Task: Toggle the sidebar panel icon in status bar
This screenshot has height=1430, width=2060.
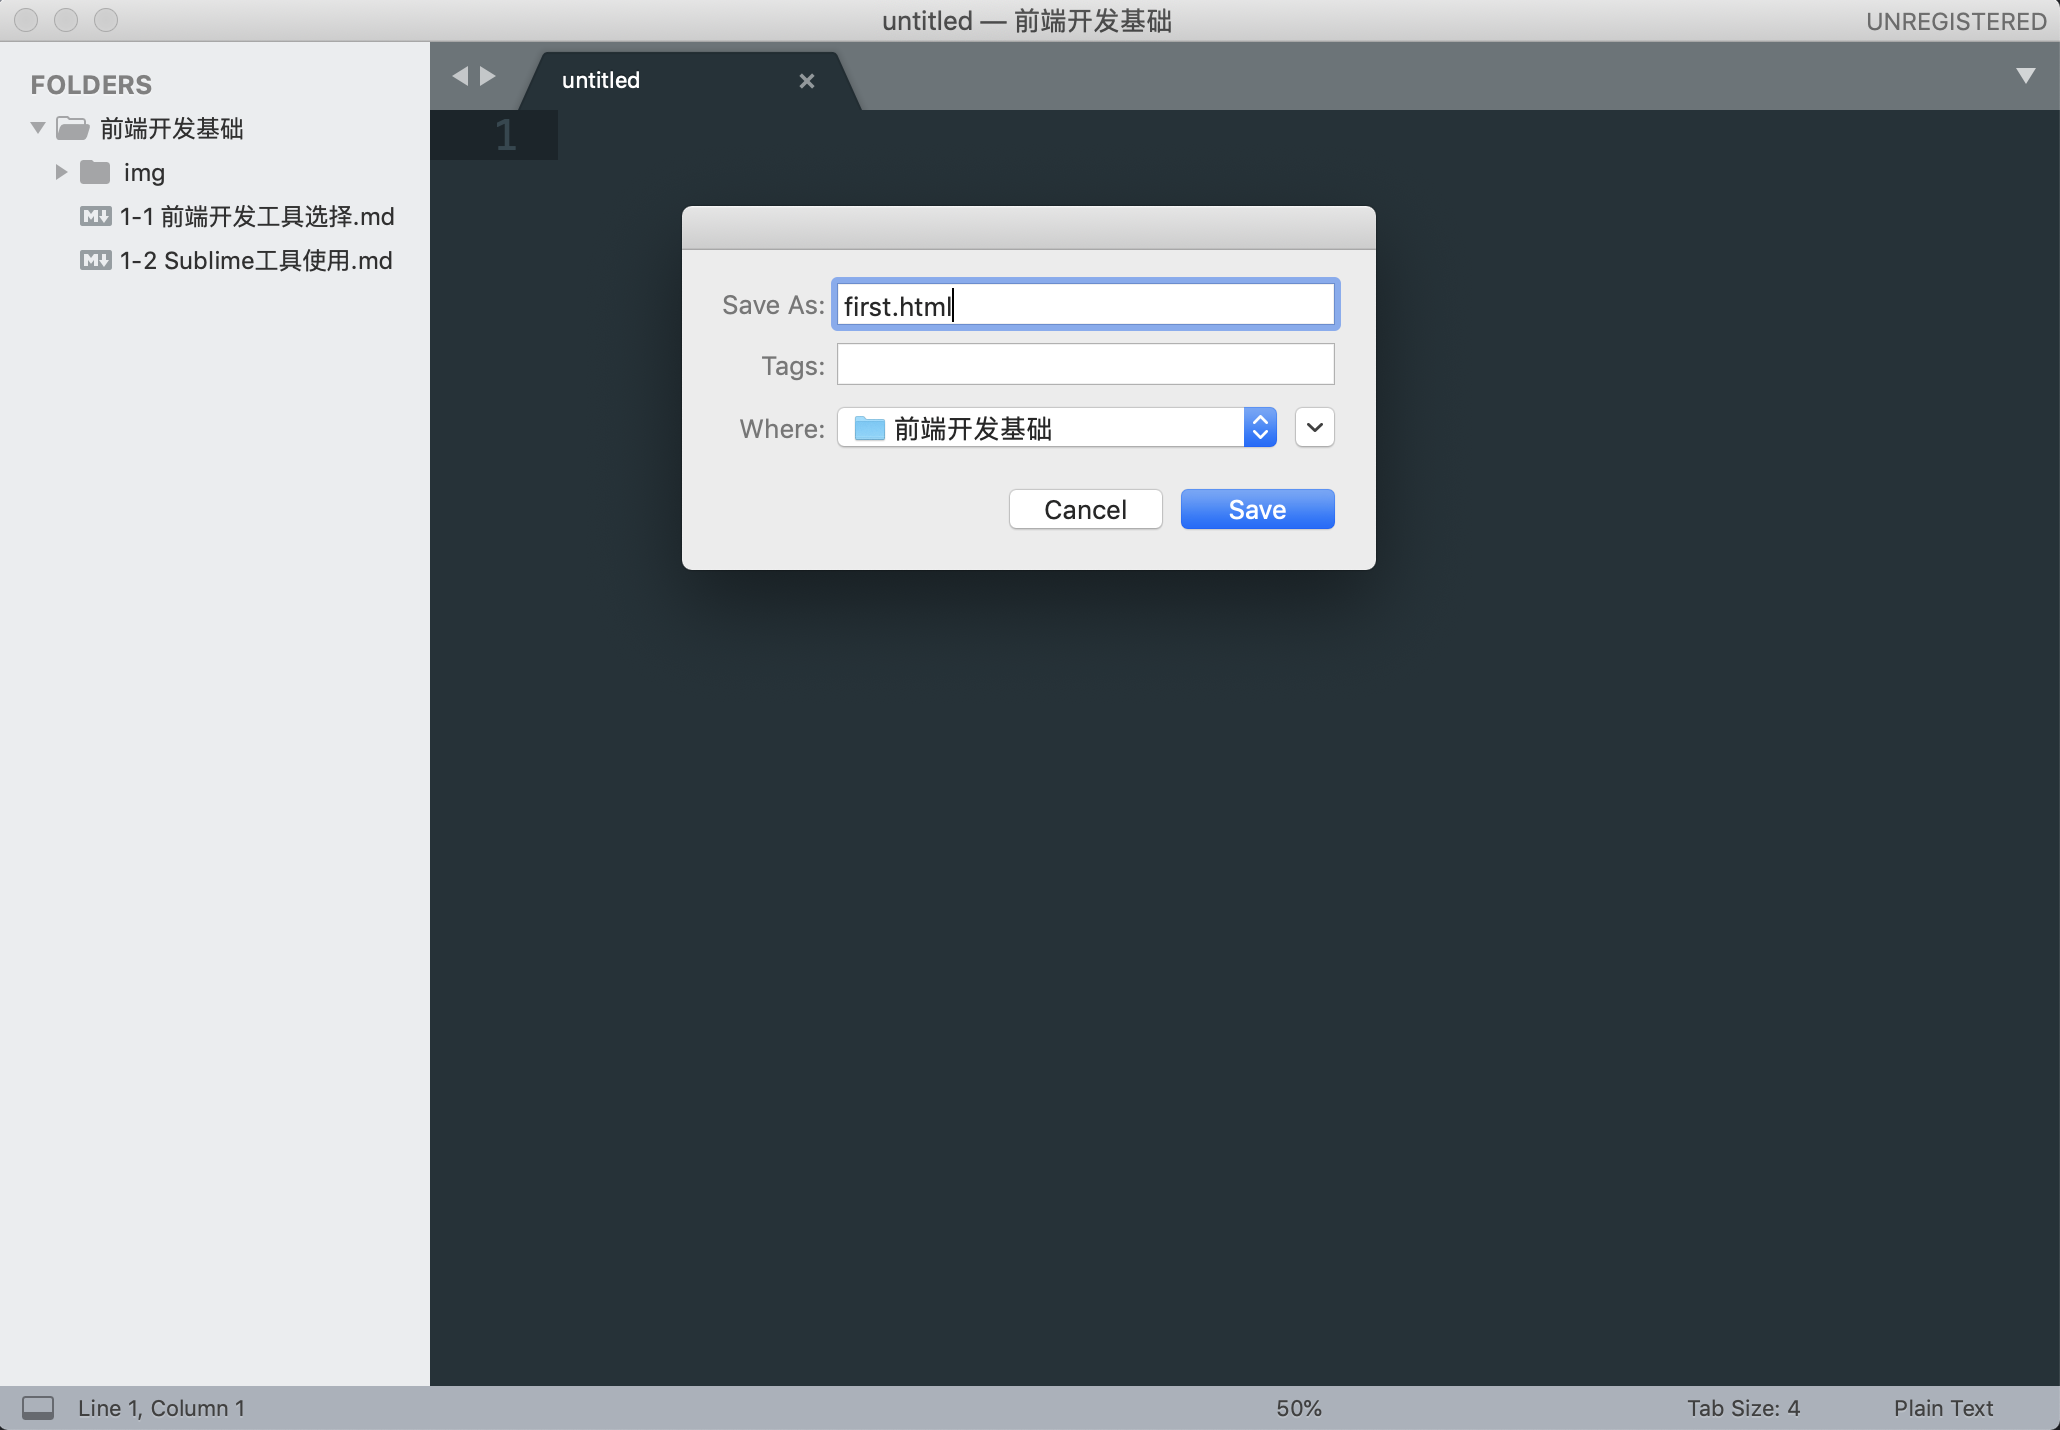Action: coord(38,1408)
